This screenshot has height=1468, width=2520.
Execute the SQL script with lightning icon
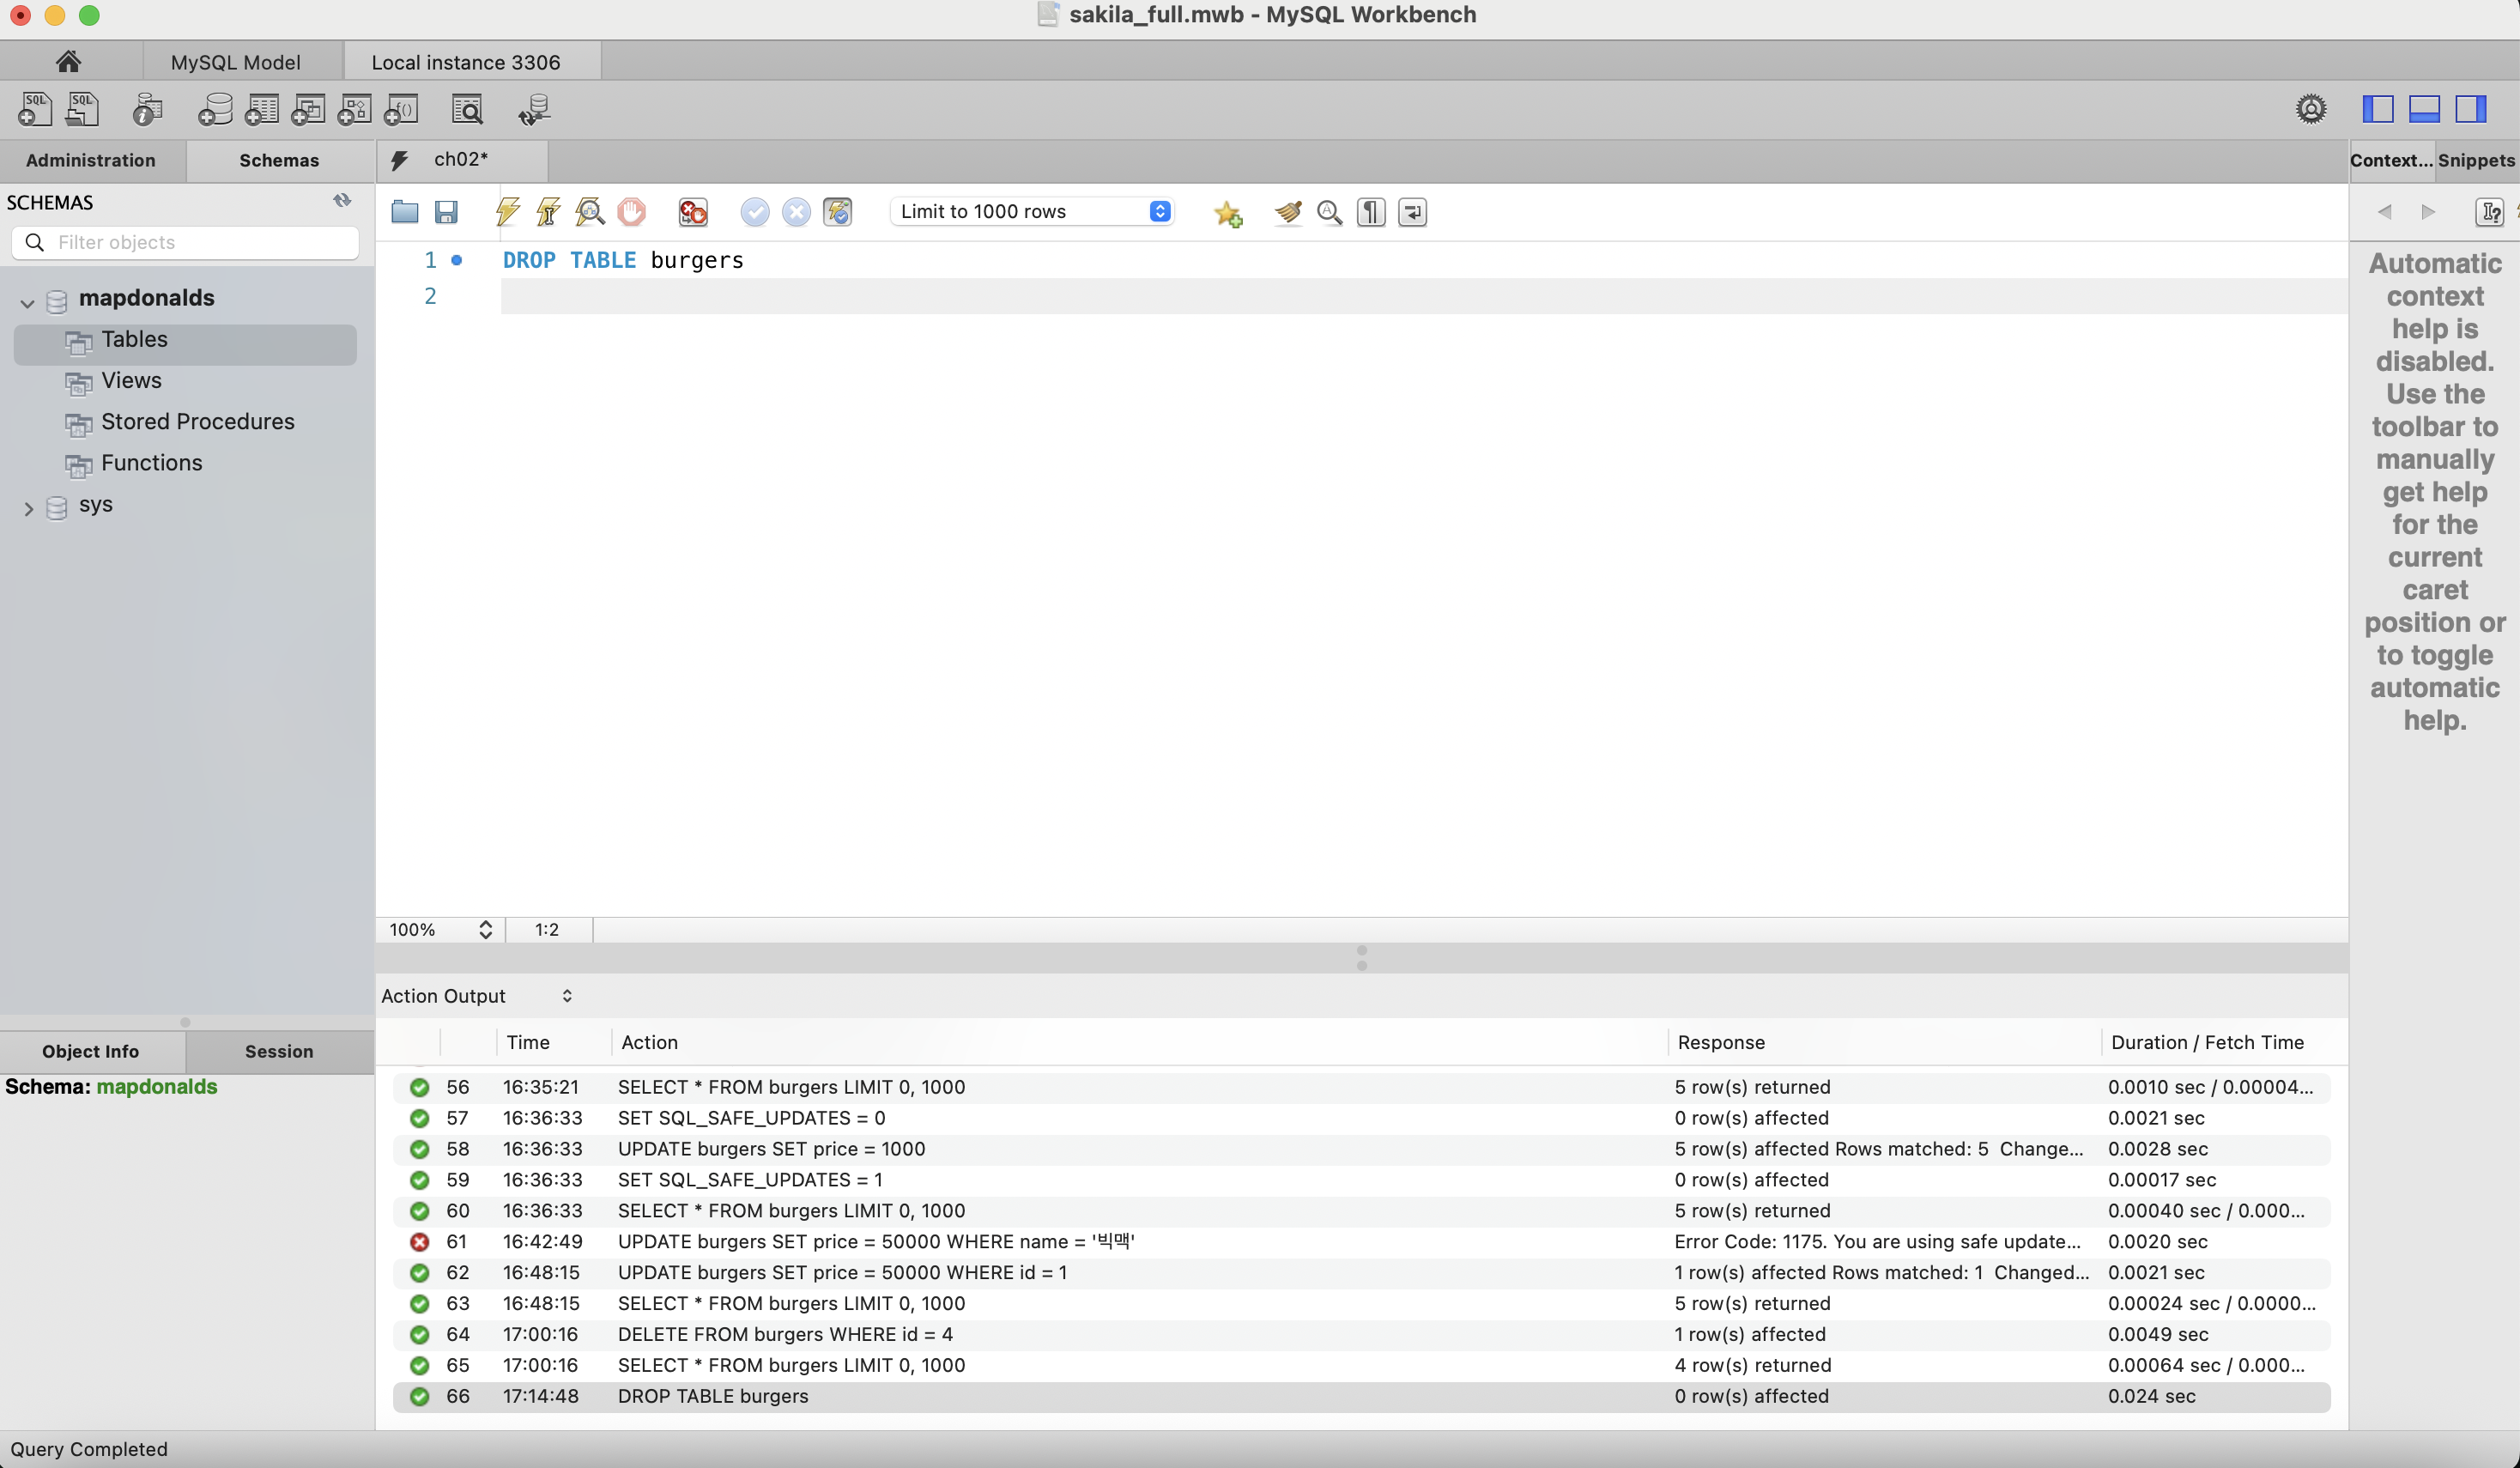(x=508, y=212)
